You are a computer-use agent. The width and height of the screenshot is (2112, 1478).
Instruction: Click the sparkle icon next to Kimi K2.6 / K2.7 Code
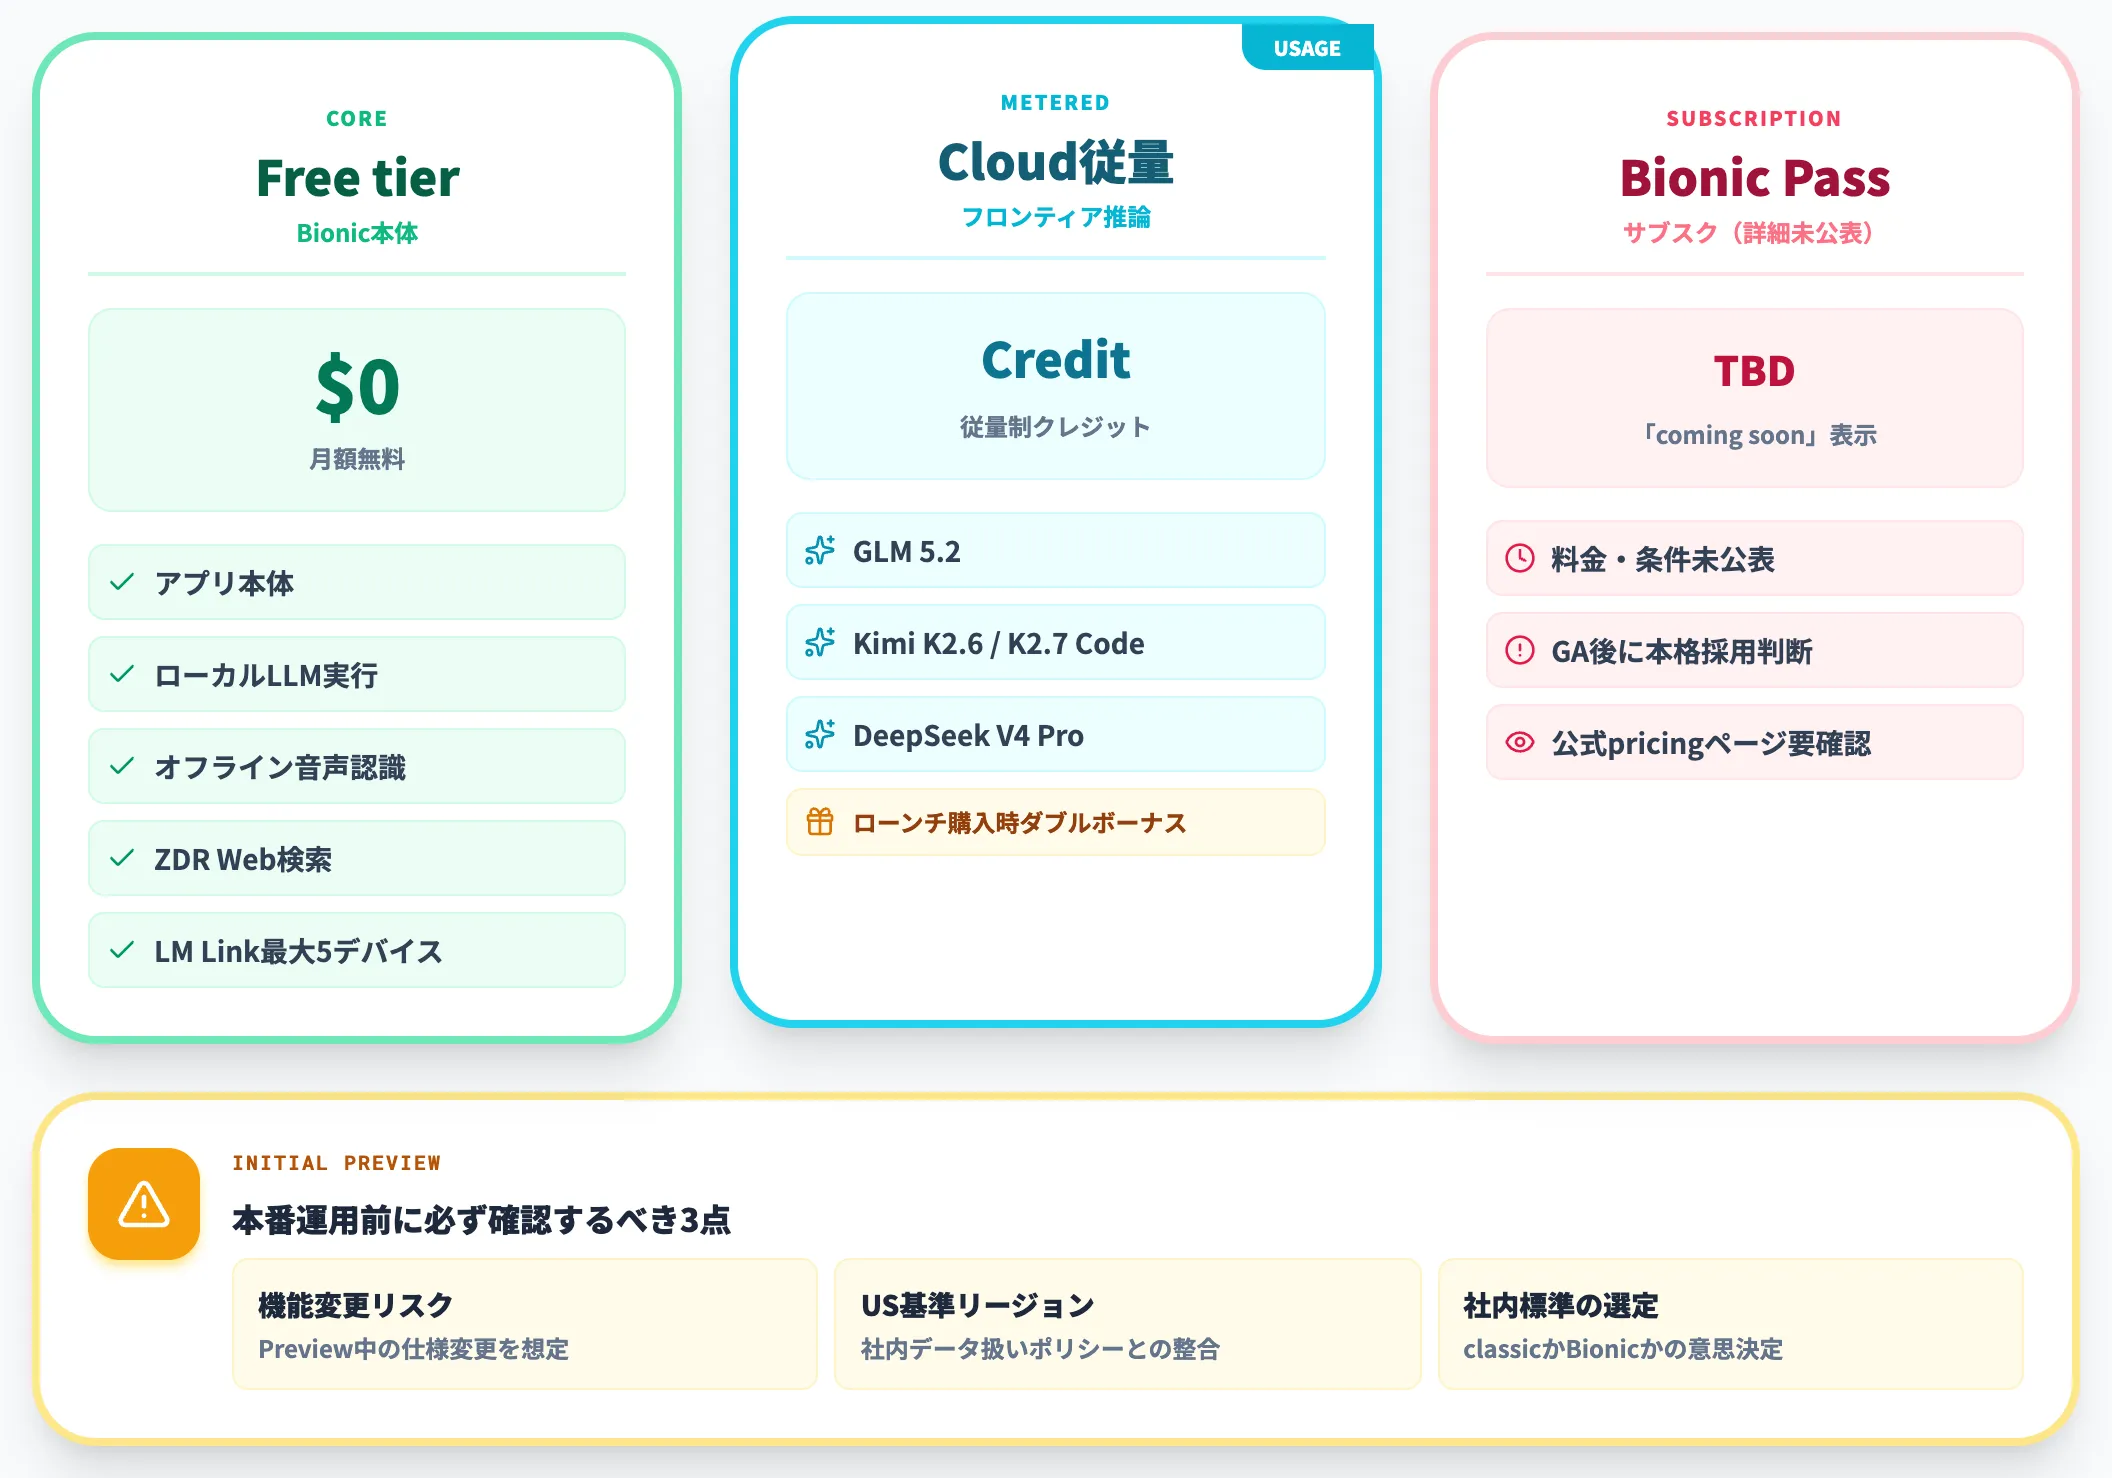coord(820,642)
